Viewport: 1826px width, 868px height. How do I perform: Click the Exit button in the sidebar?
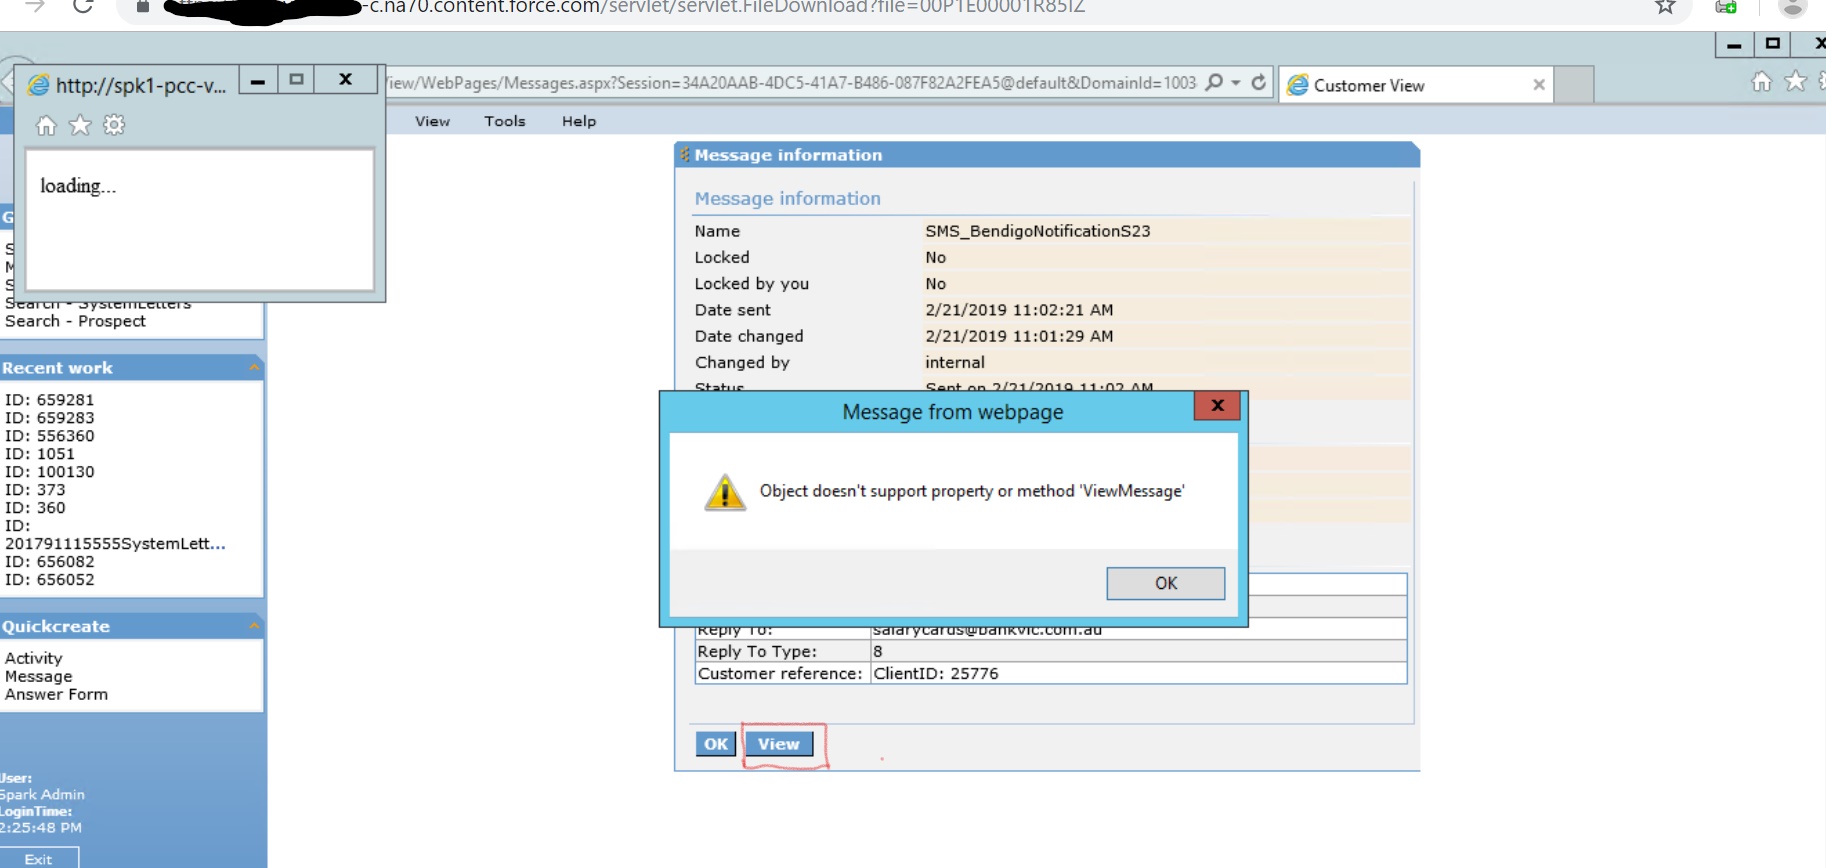pyautogui.click(x=38, y=859)
